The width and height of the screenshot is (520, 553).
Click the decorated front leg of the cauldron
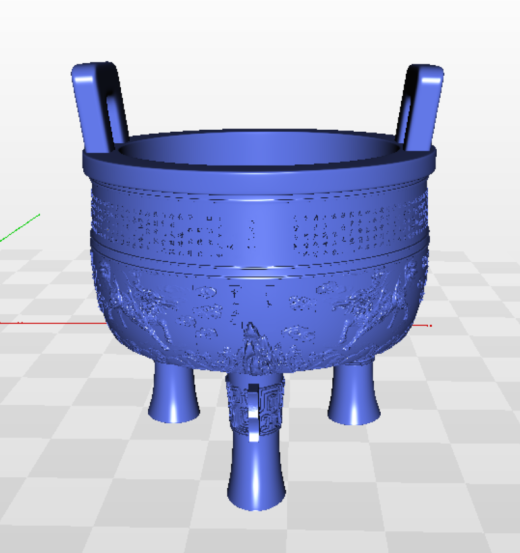[x=256, y=441]
